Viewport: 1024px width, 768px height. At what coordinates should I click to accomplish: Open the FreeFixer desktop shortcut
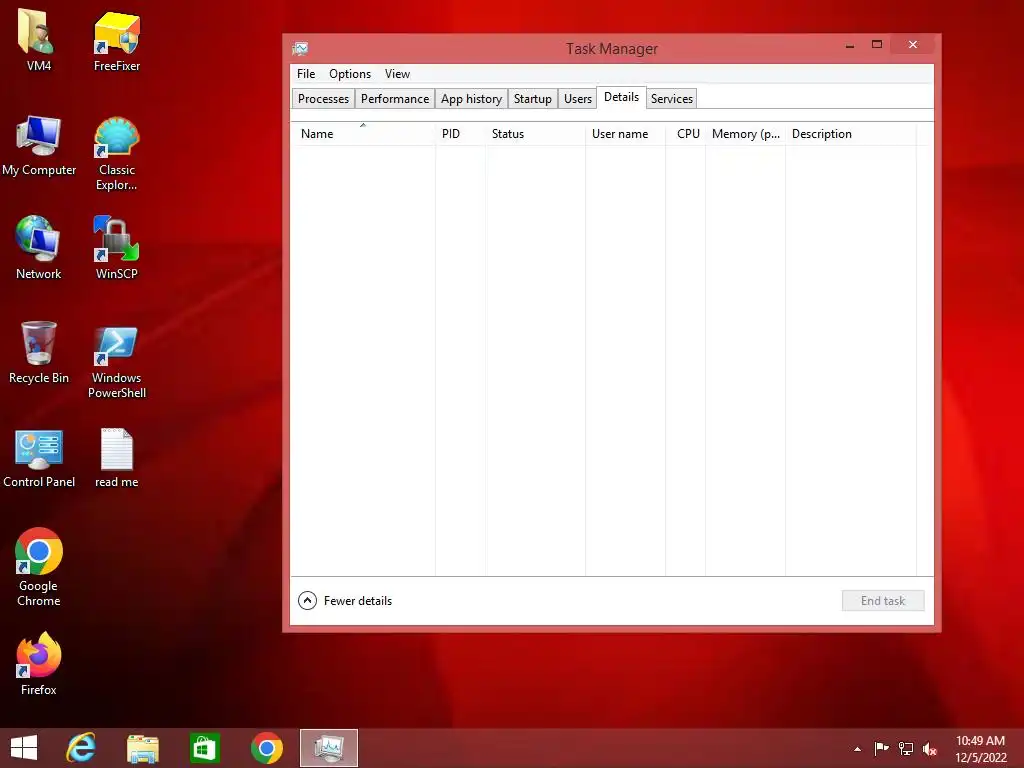(116, 39)
